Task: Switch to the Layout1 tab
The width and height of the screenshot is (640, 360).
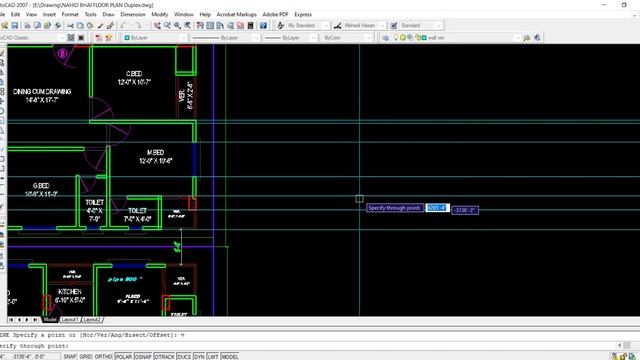Action: click(70, 320)
